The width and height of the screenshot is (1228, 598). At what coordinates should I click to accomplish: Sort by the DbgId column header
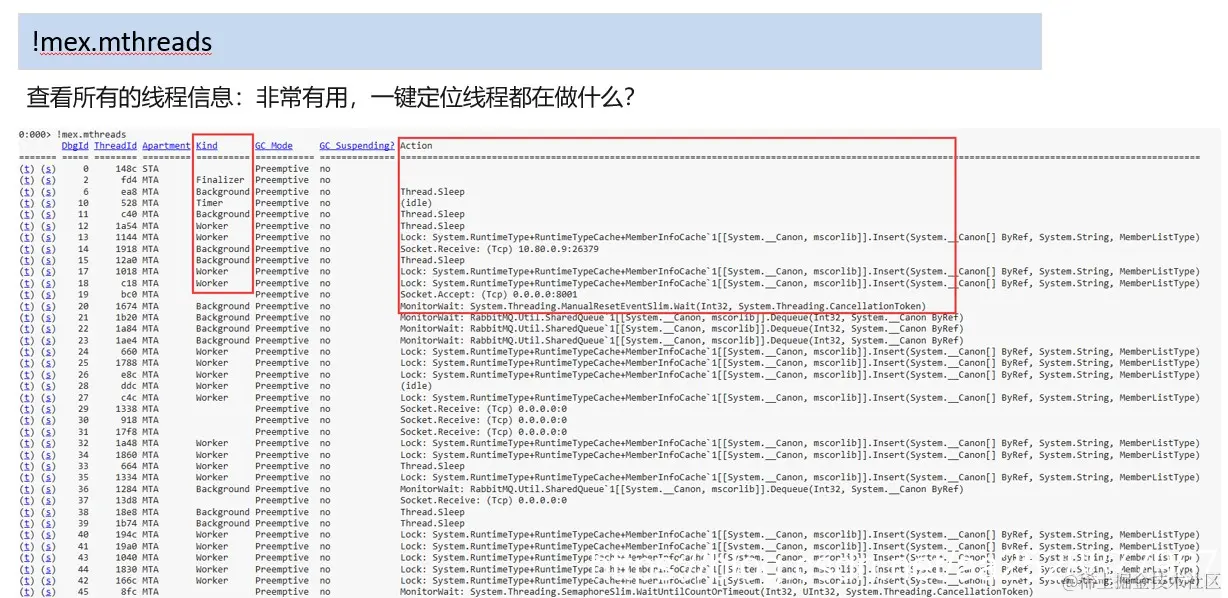[75, 146]
